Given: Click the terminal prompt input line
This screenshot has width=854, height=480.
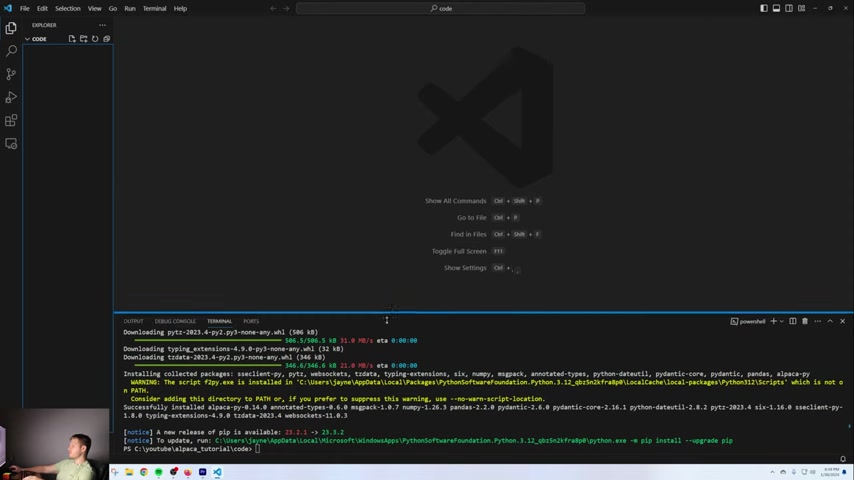Looking at the screenshot, I should click(482, 449).
